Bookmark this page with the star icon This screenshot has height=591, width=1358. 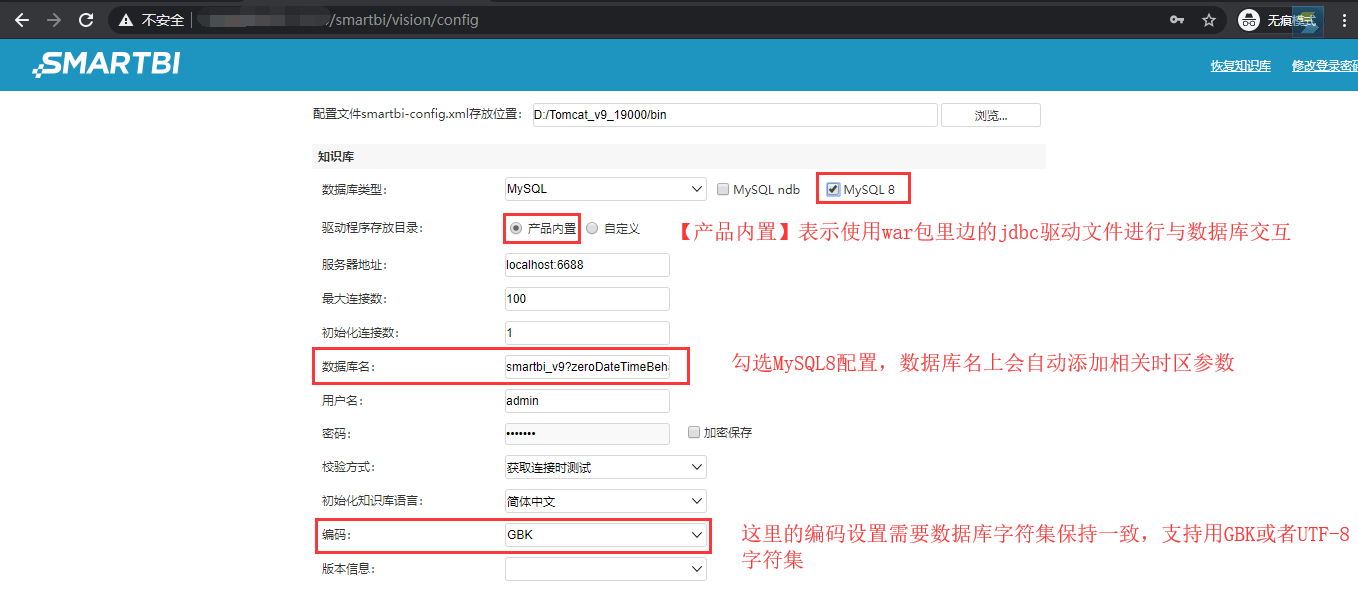pyautogui.click(x=1209, y=20)
